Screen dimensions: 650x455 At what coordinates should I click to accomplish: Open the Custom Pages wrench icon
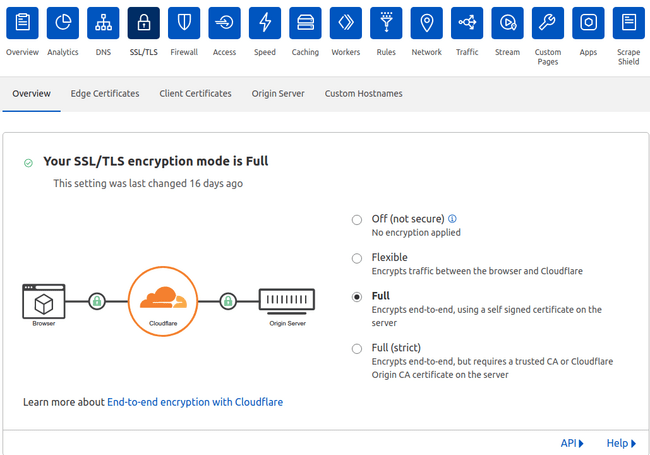[x=548, y=23]
